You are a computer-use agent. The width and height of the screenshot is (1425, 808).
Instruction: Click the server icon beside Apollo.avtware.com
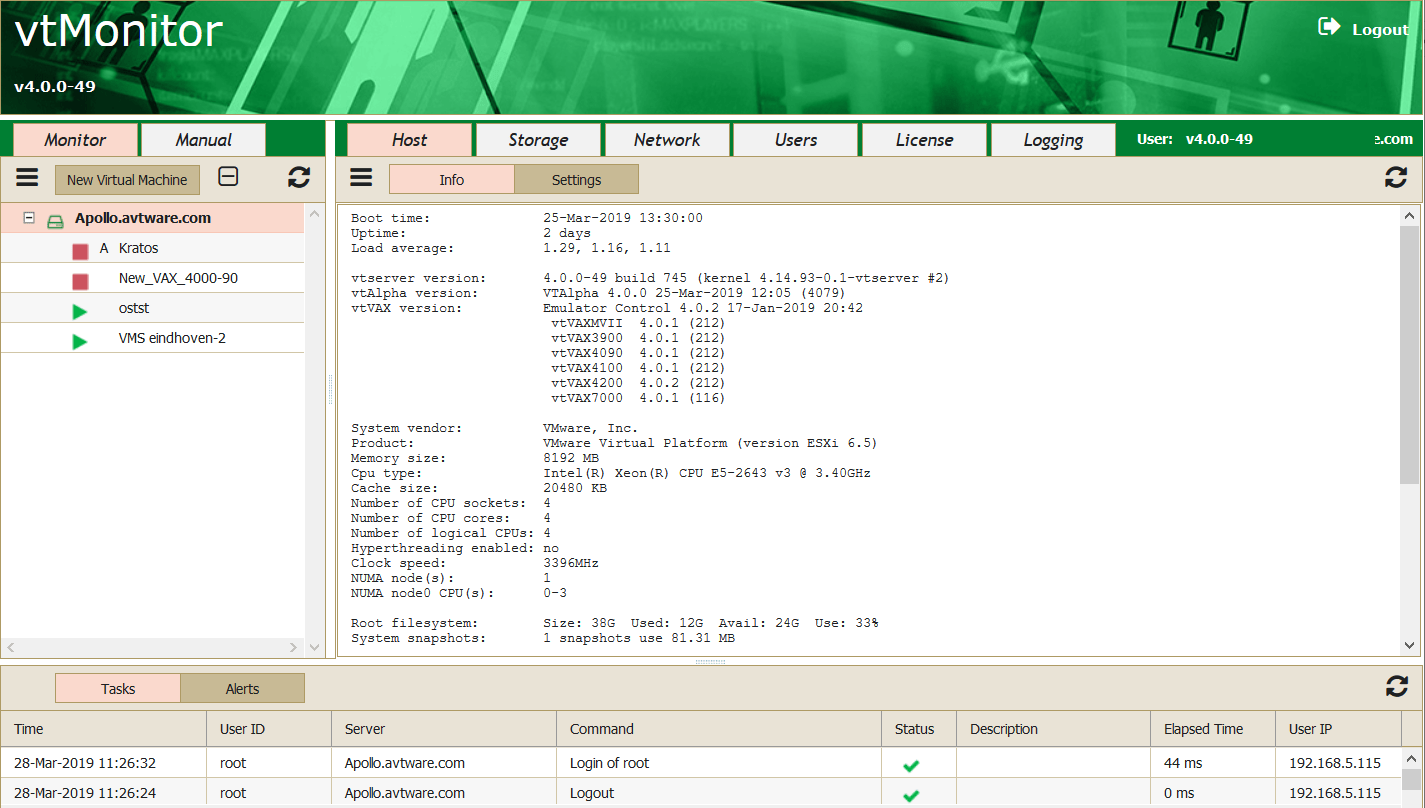55,218
